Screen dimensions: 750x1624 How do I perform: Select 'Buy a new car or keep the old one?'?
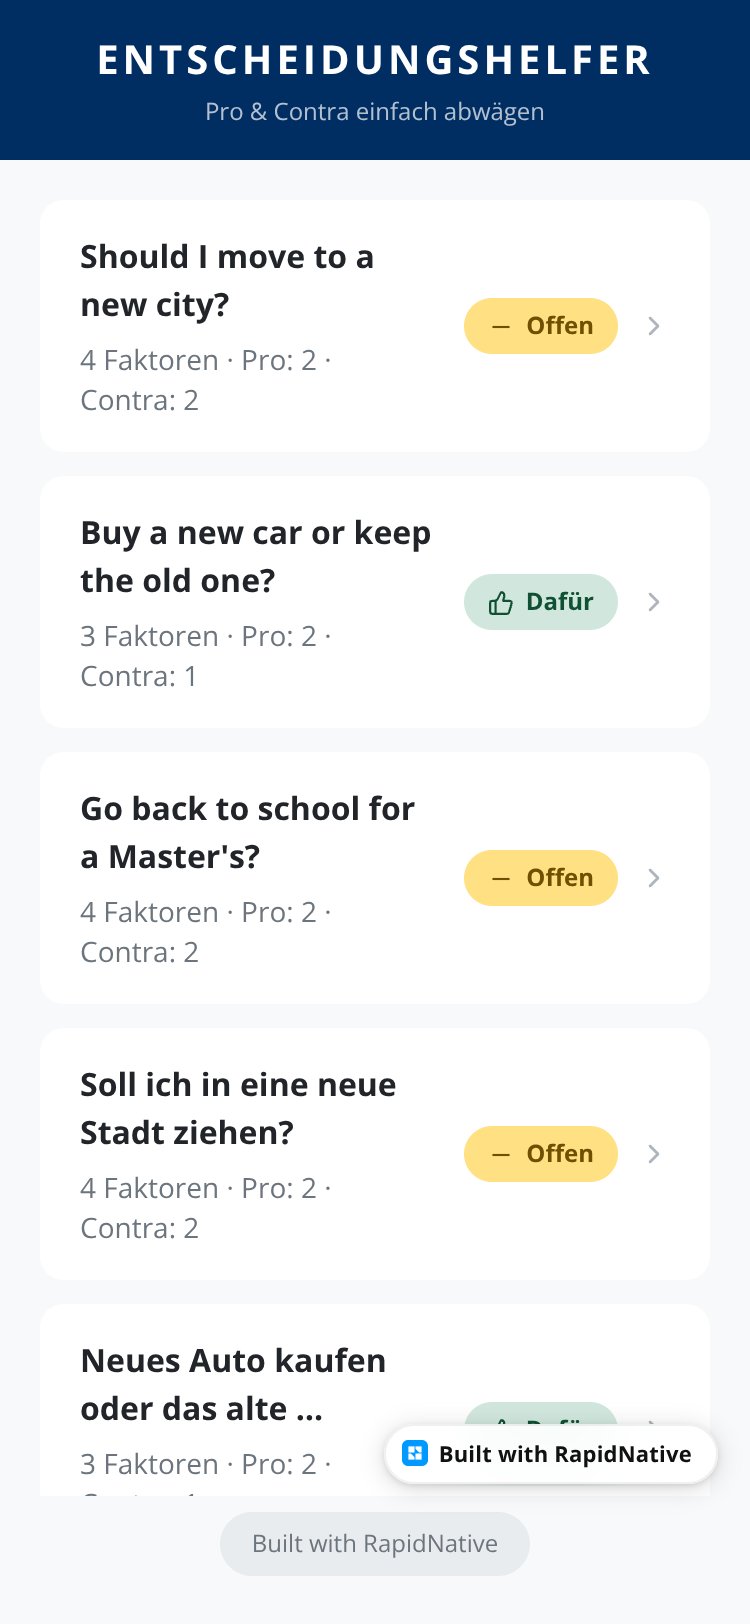pos(256,557)
